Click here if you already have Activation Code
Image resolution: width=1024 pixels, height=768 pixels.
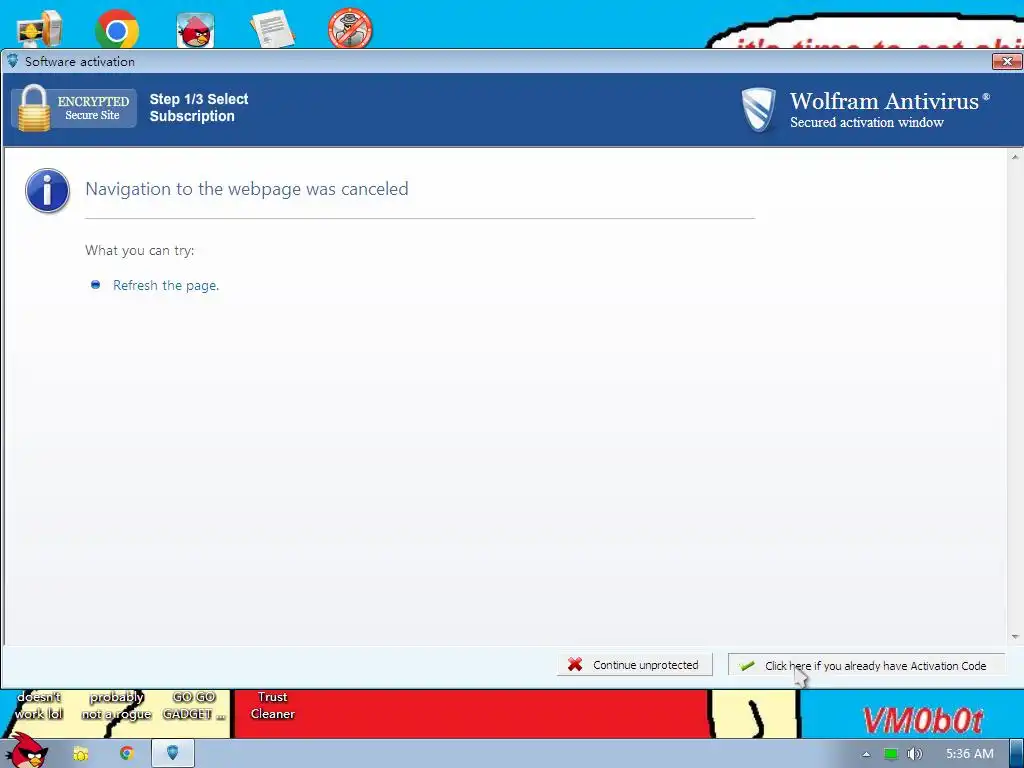coord(865,665)
